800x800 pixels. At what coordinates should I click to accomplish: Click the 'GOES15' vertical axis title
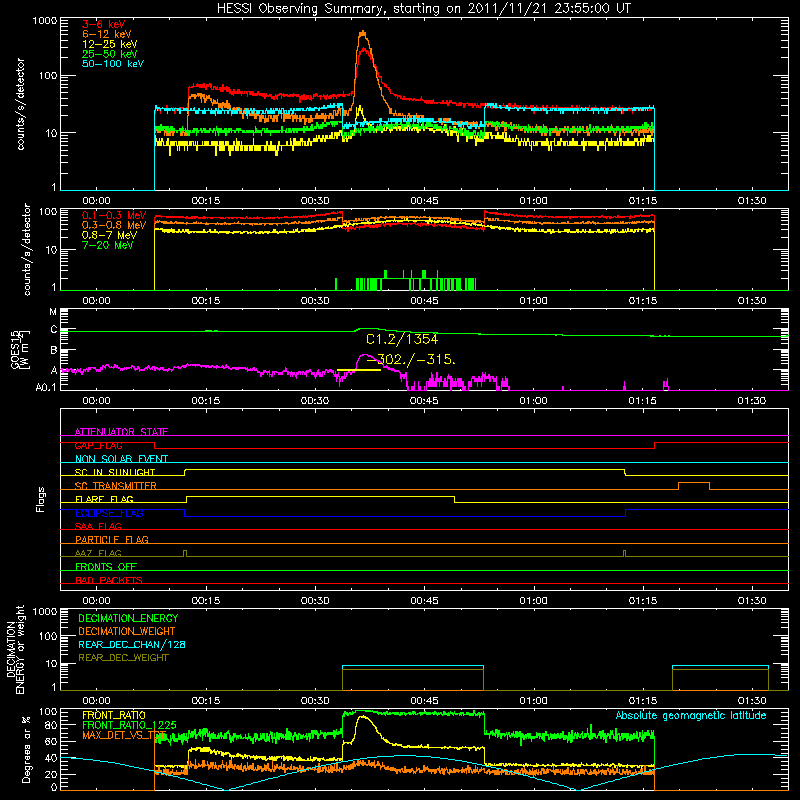click(x=16, y=349)
